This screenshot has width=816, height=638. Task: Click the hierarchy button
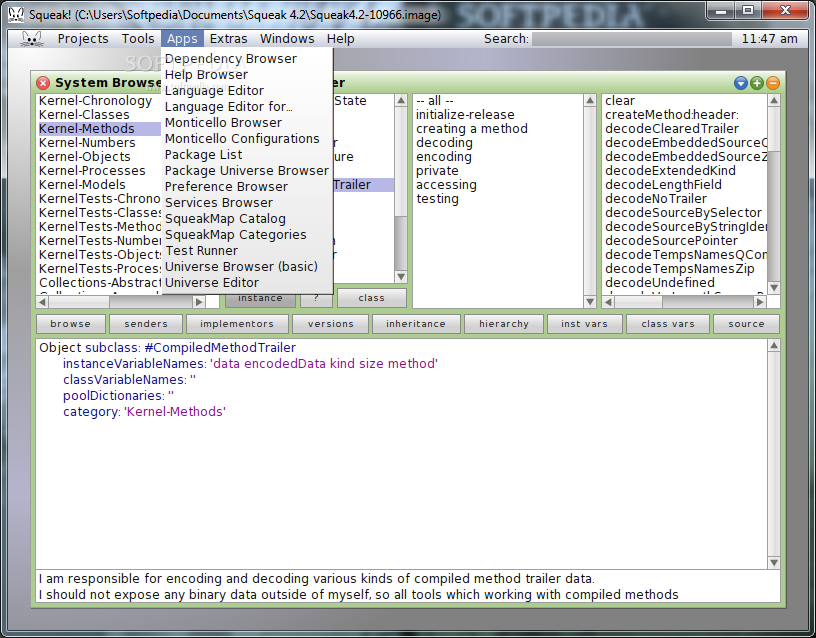(504, 324)
